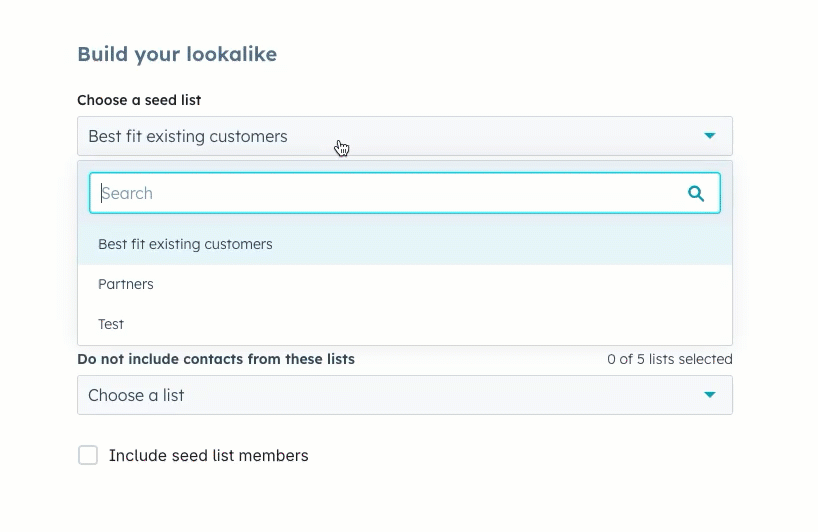This screenshot has height=532, width=818.
Task: Click the magnifier icon in search box
Action: pos(696,194)
